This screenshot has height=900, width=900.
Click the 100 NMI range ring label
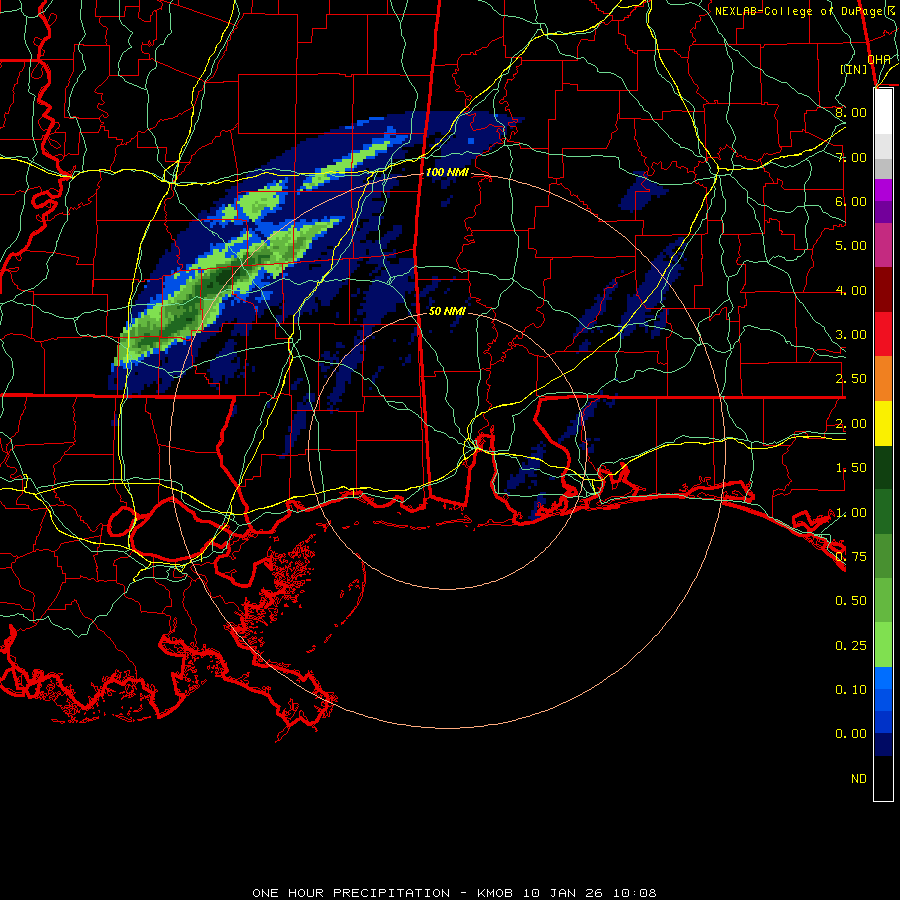point(447,172)
